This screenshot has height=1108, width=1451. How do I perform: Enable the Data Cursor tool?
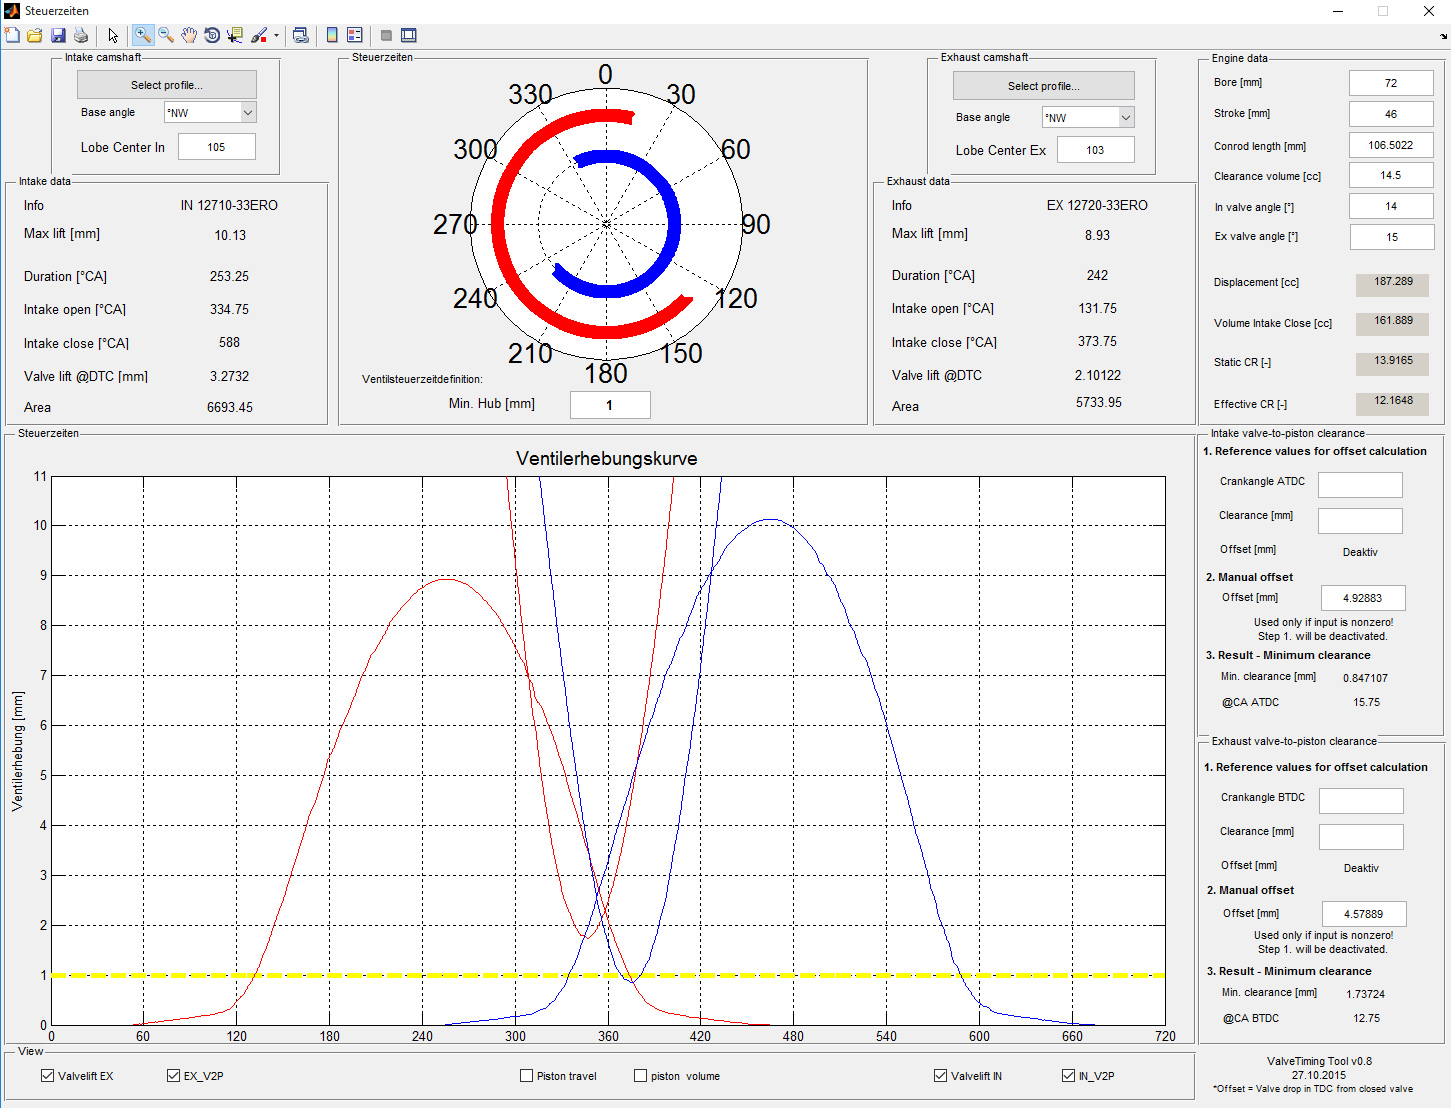pyautogui.click(x=235, y=35)
